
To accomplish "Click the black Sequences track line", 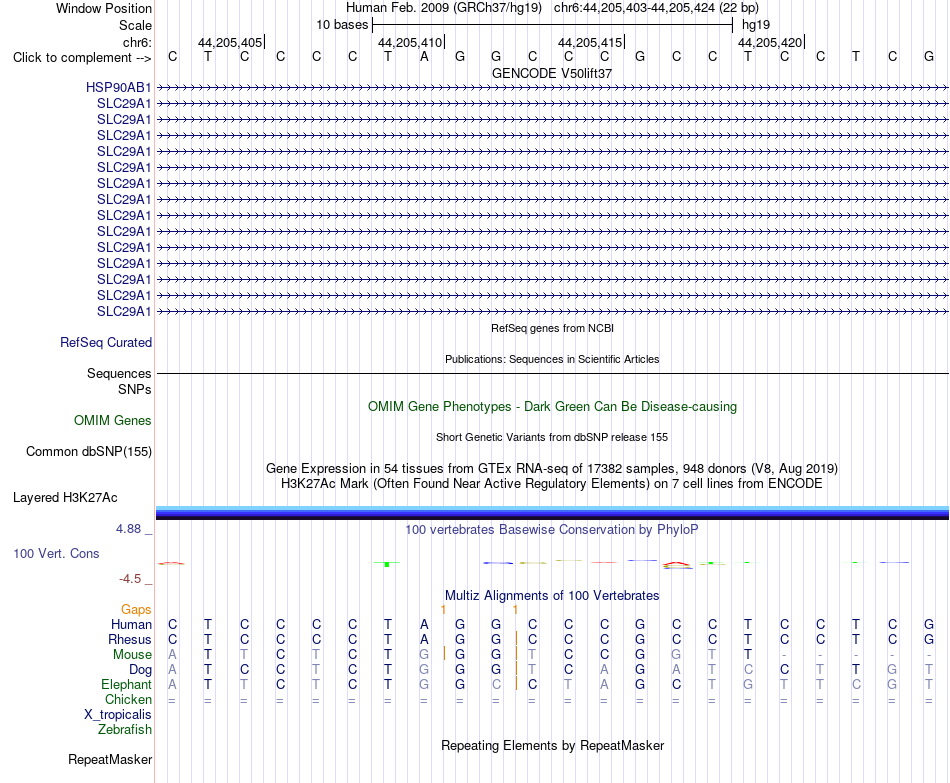I will tap(553, 373).
